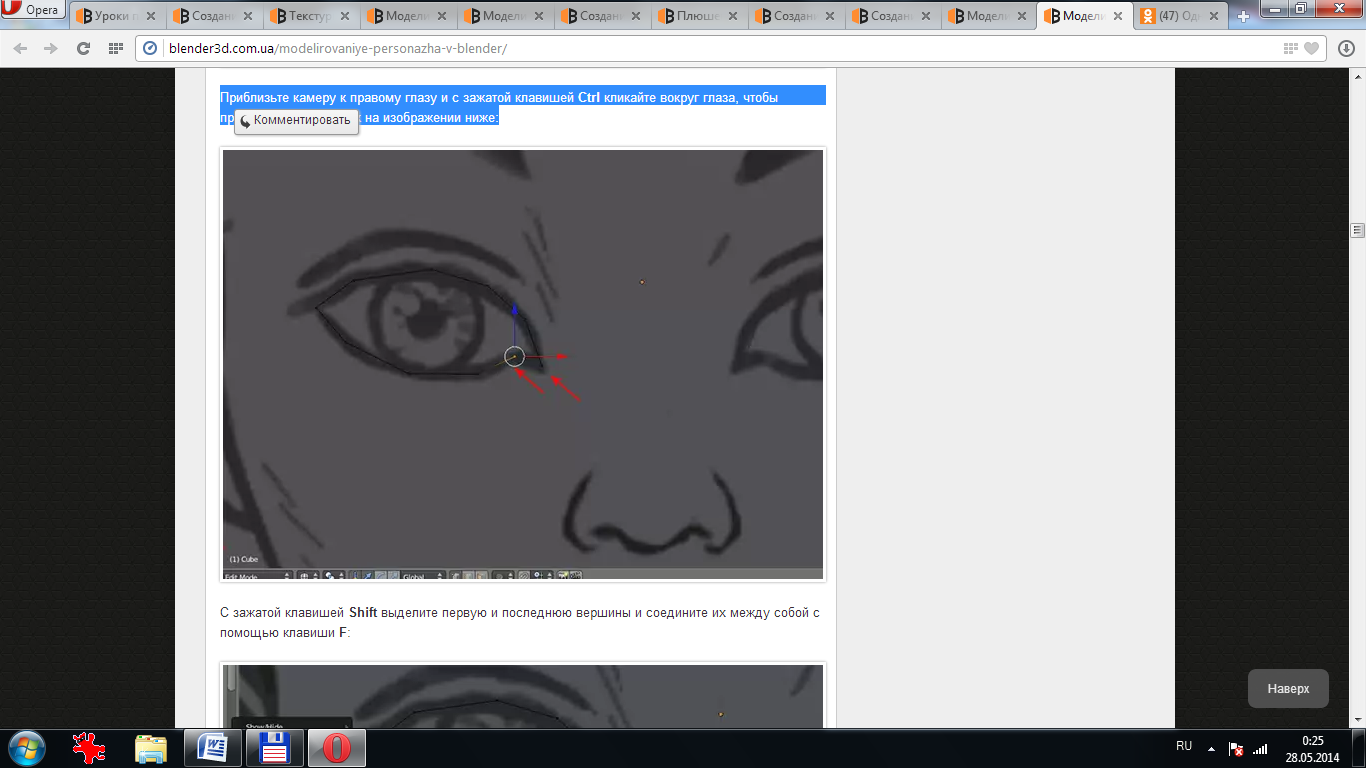Switch to the '(47) Одн' Odnoklassniki tab
1366x768 pixels.
coord(1182,16)
